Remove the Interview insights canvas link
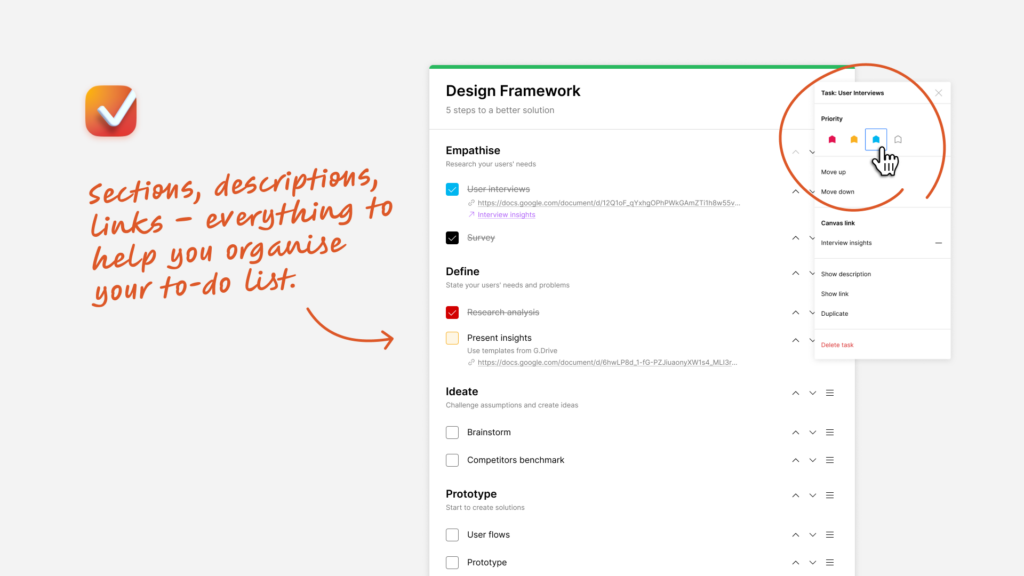 tap(938, 243)
